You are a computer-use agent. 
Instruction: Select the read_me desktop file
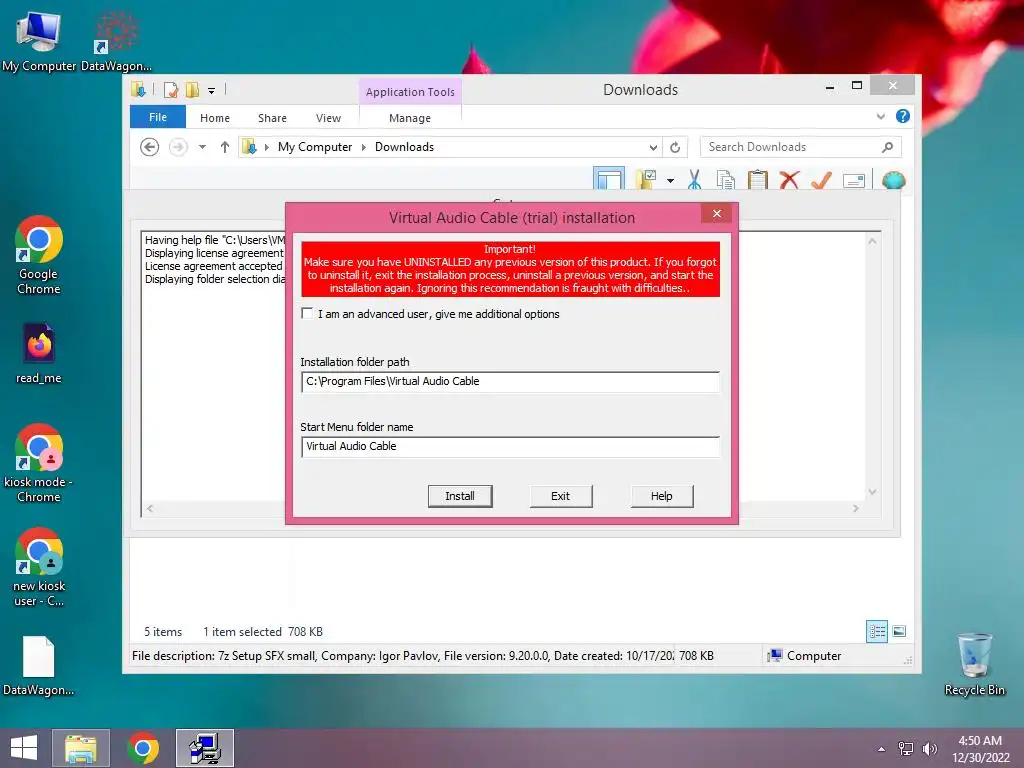(39, 353)
